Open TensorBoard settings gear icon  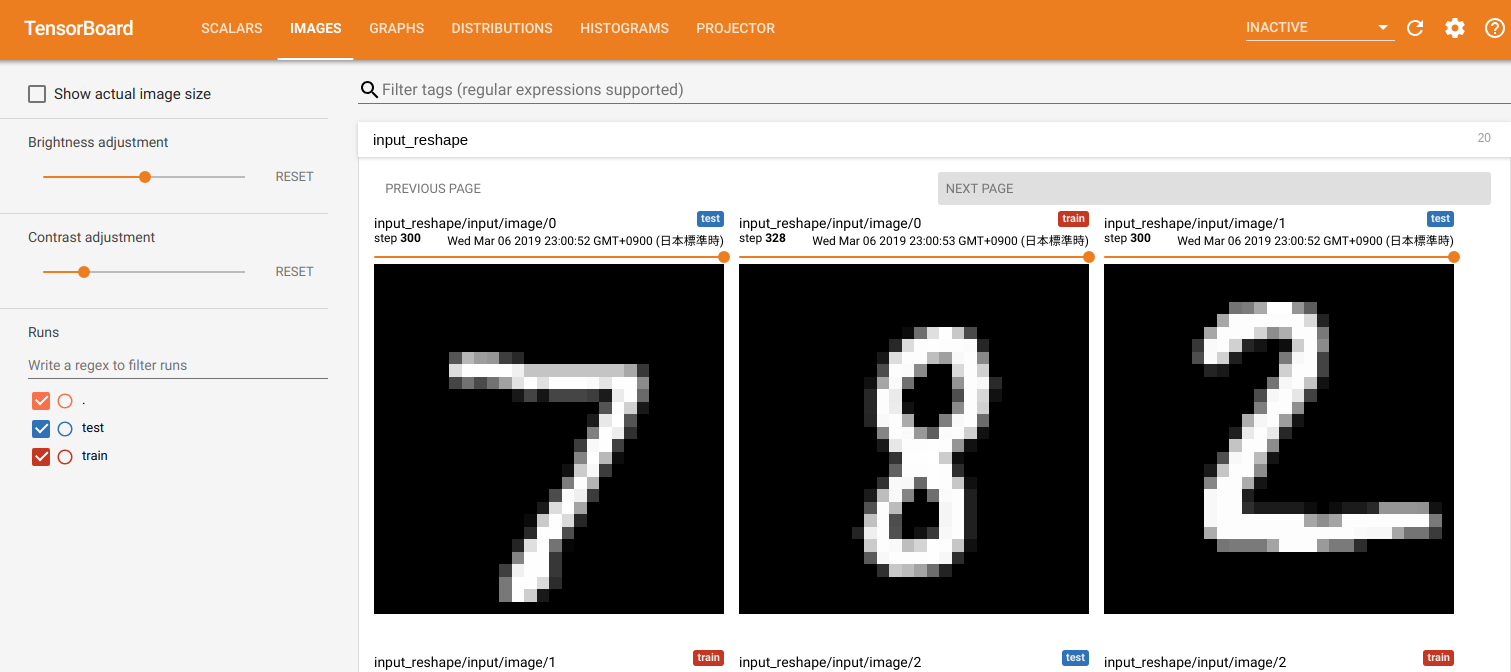click(x=1455, y=28)
